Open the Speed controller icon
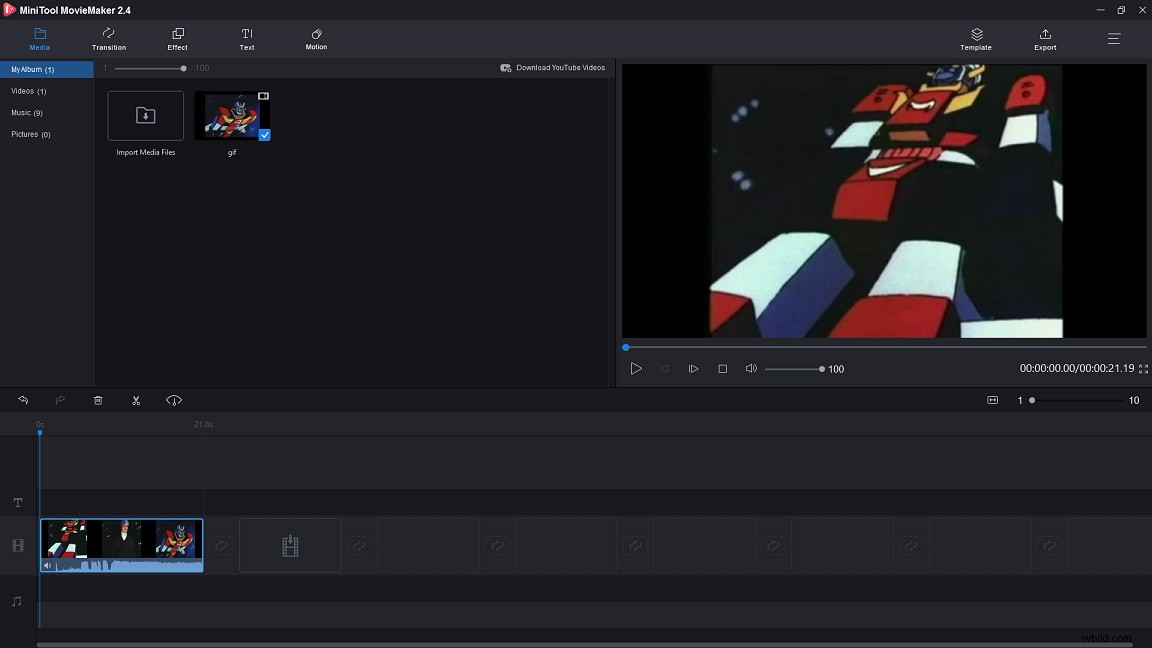This screenshot has width=1152, height=648. [x=173, y=400]
